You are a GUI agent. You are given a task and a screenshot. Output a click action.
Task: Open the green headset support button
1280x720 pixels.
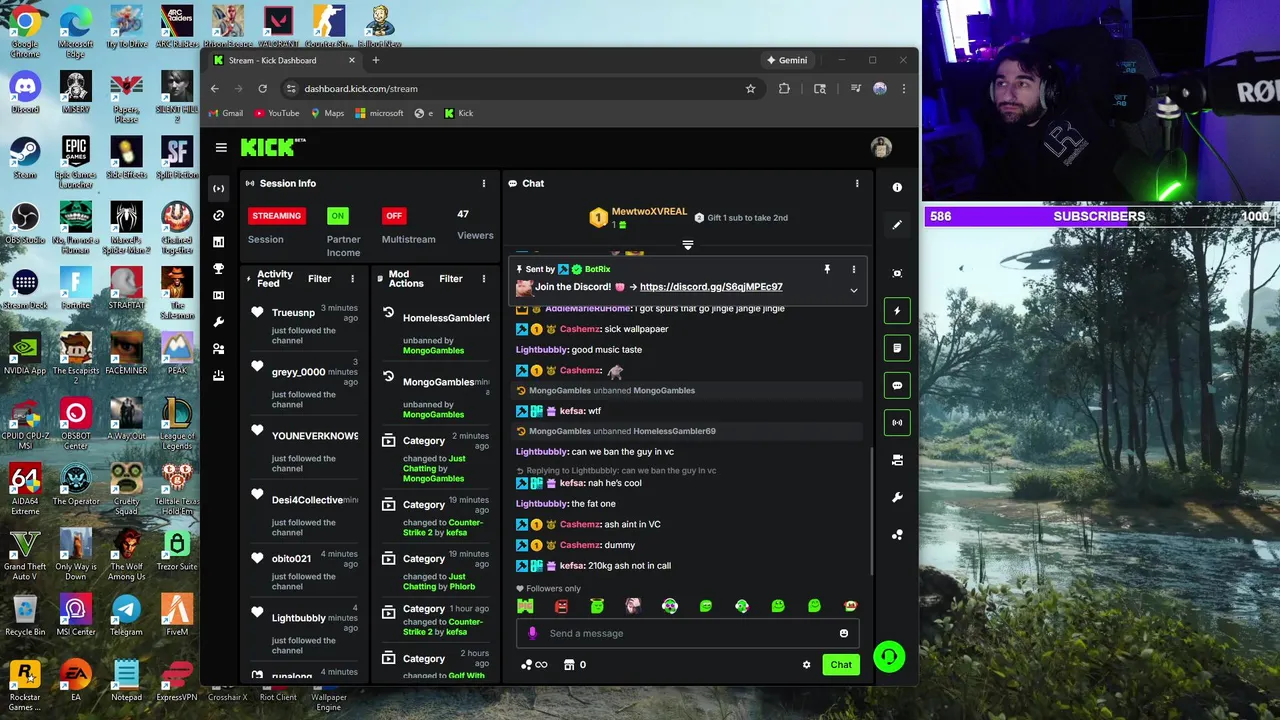889,657
